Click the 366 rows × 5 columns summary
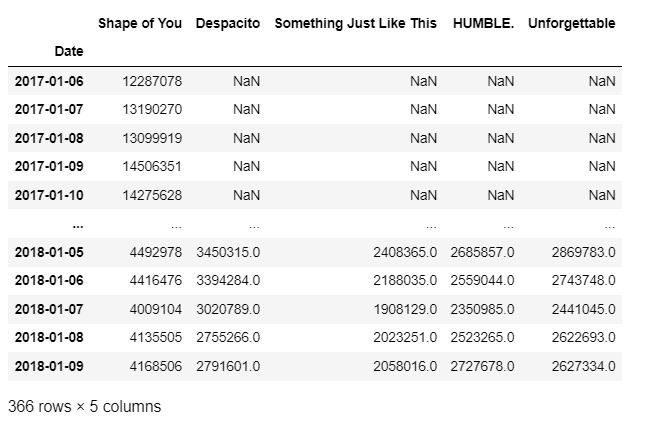This screenshot has height=421, width=645. [x=85, y=407]
